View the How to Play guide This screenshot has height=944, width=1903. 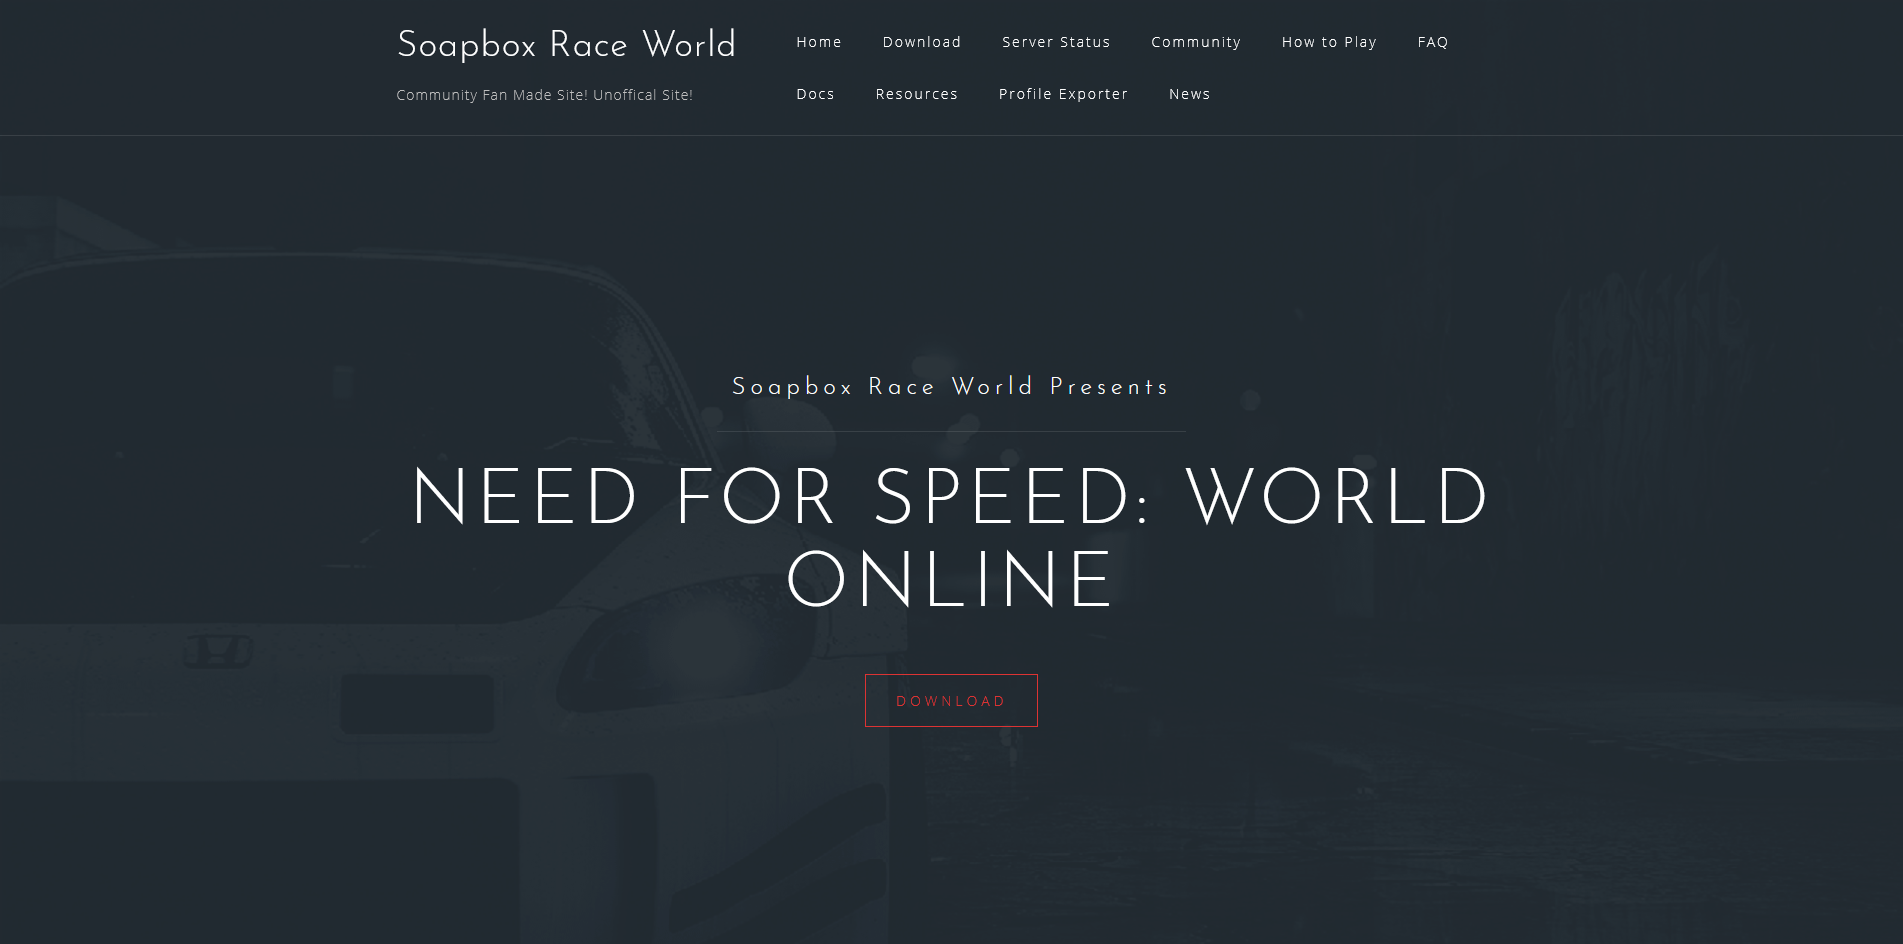1328,42
